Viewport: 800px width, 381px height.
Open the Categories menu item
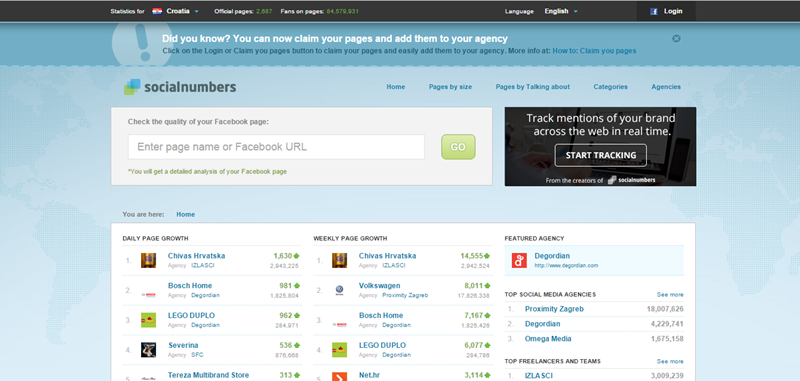610,87
